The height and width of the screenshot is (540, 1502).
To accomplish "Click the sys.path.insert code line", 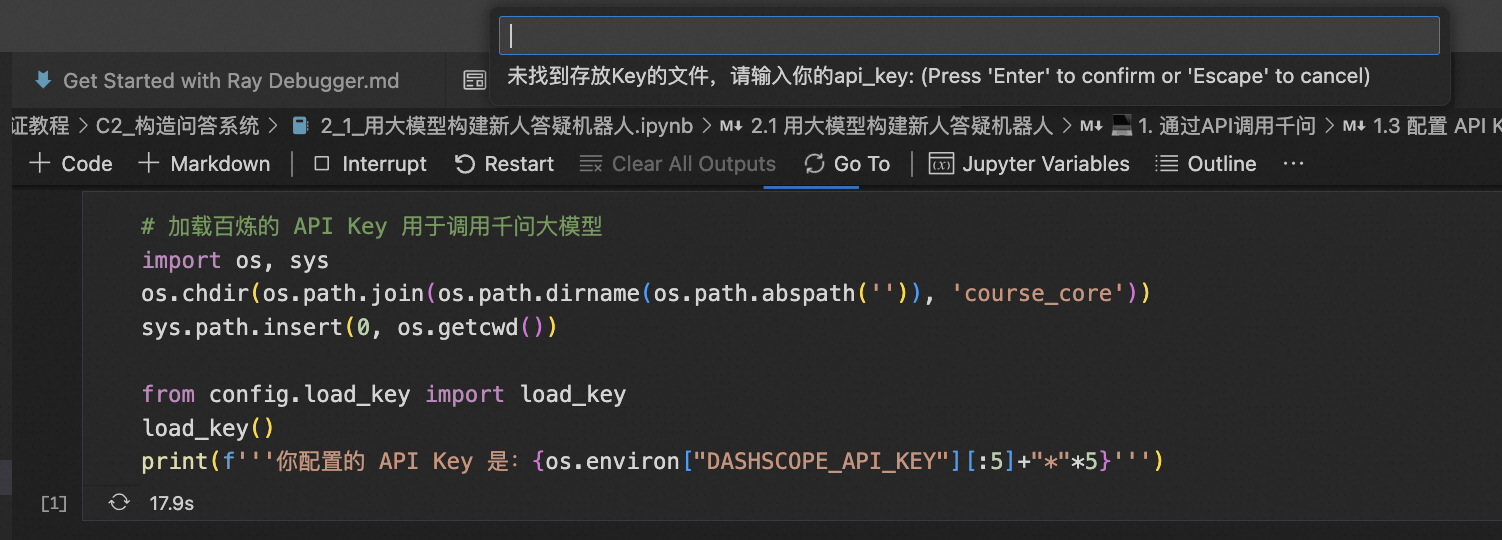I will [x=349, y=327].
